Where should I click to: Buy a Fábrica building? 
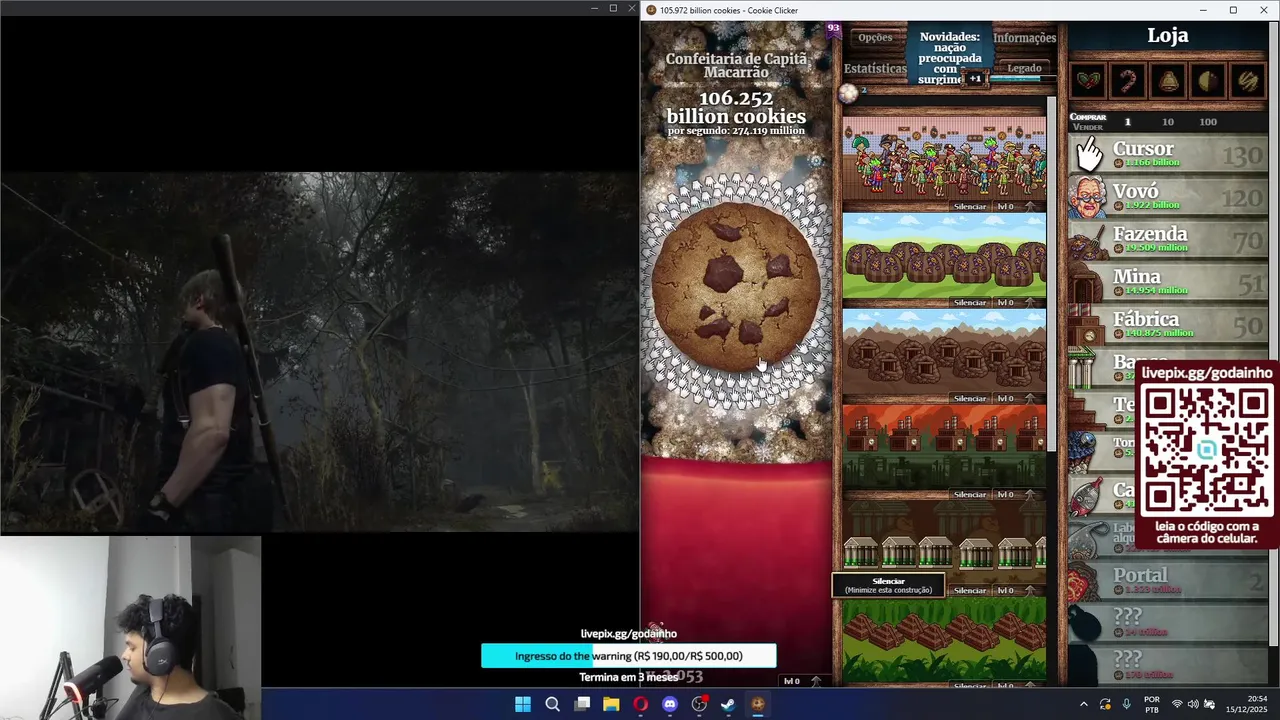1168,325
